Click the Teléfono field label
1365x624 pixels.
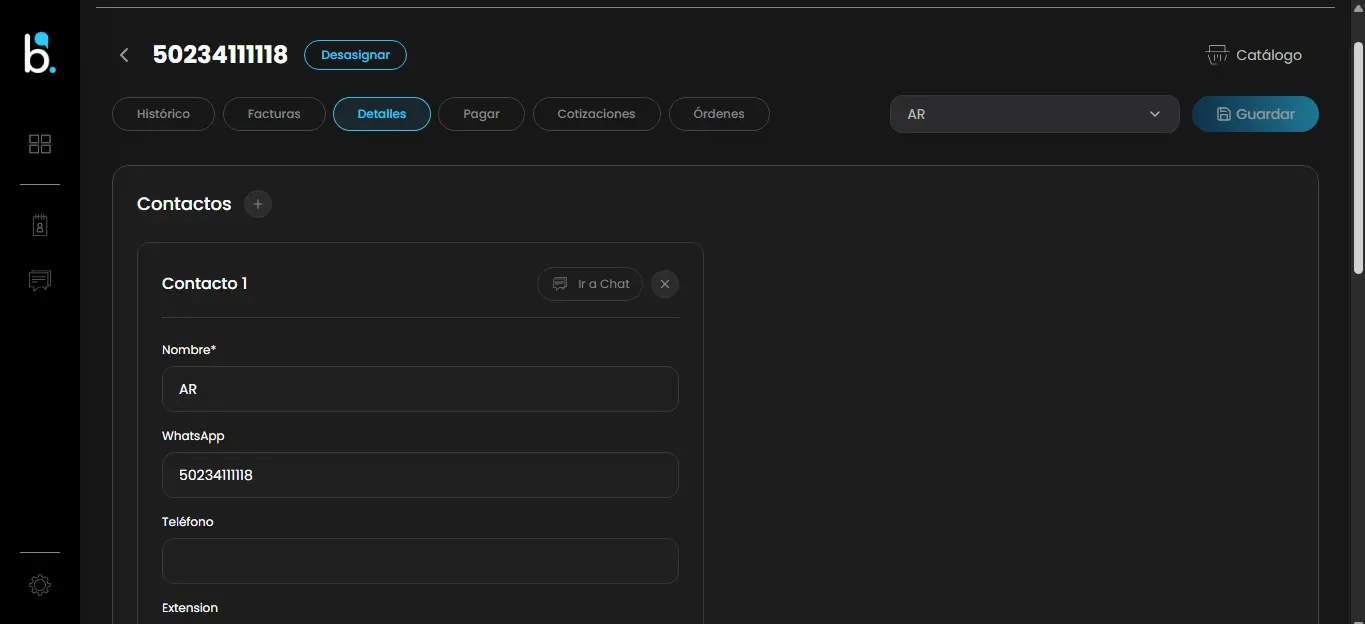[188, 522]
